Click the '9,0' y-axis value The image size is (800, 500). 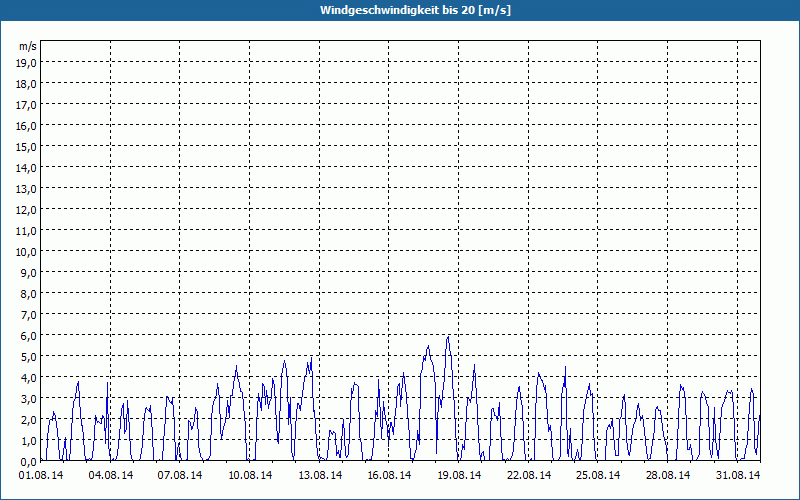click(x=29, y=273)
